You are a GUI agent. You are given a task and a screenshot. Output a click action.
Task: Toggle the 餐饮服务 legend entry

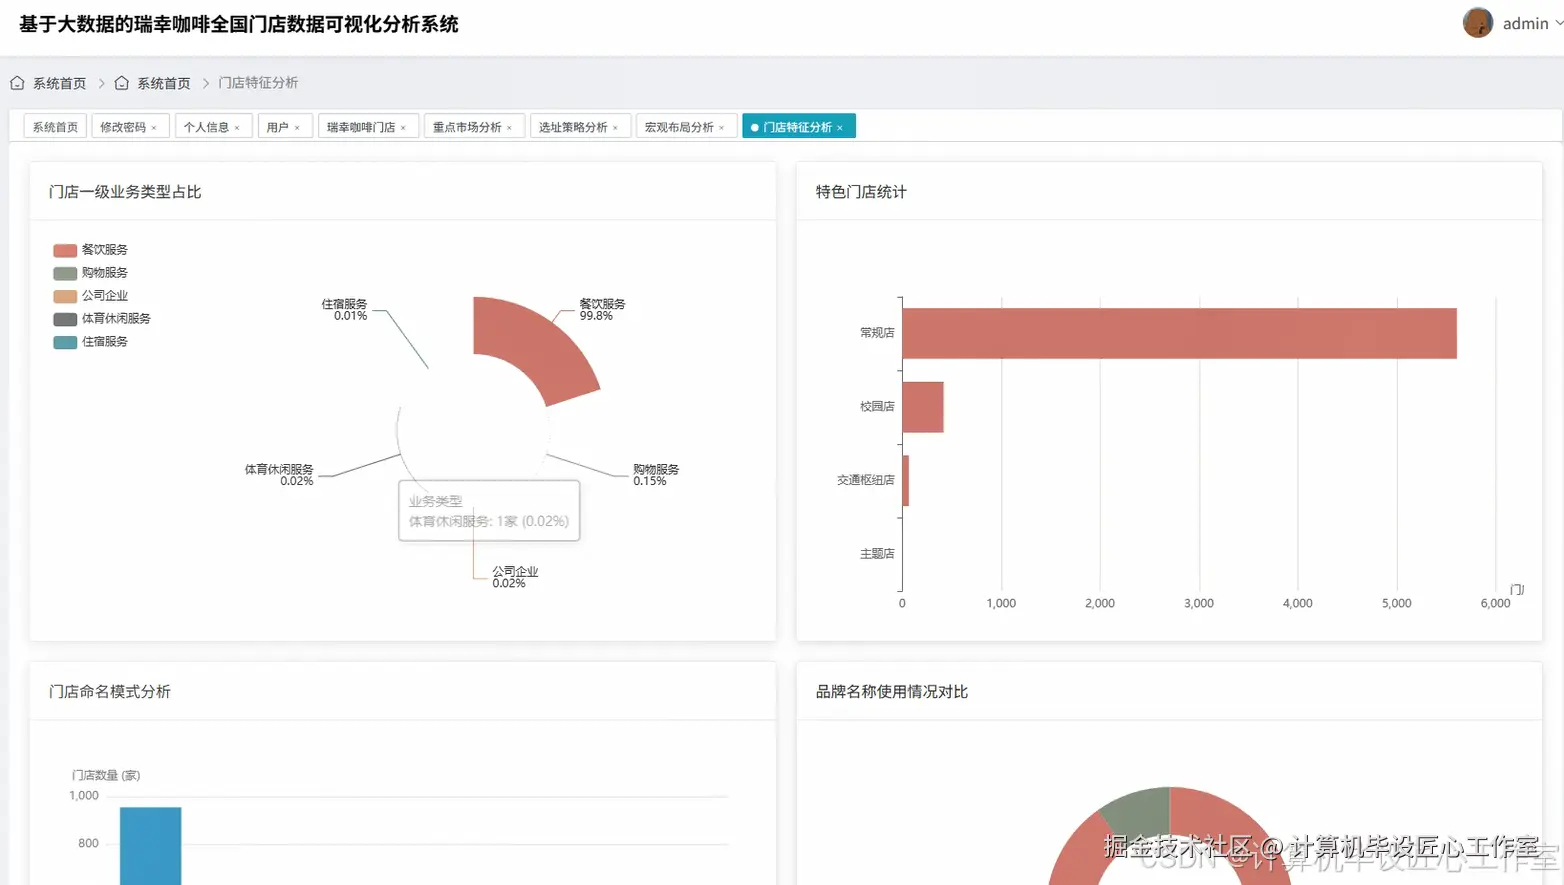91,250
